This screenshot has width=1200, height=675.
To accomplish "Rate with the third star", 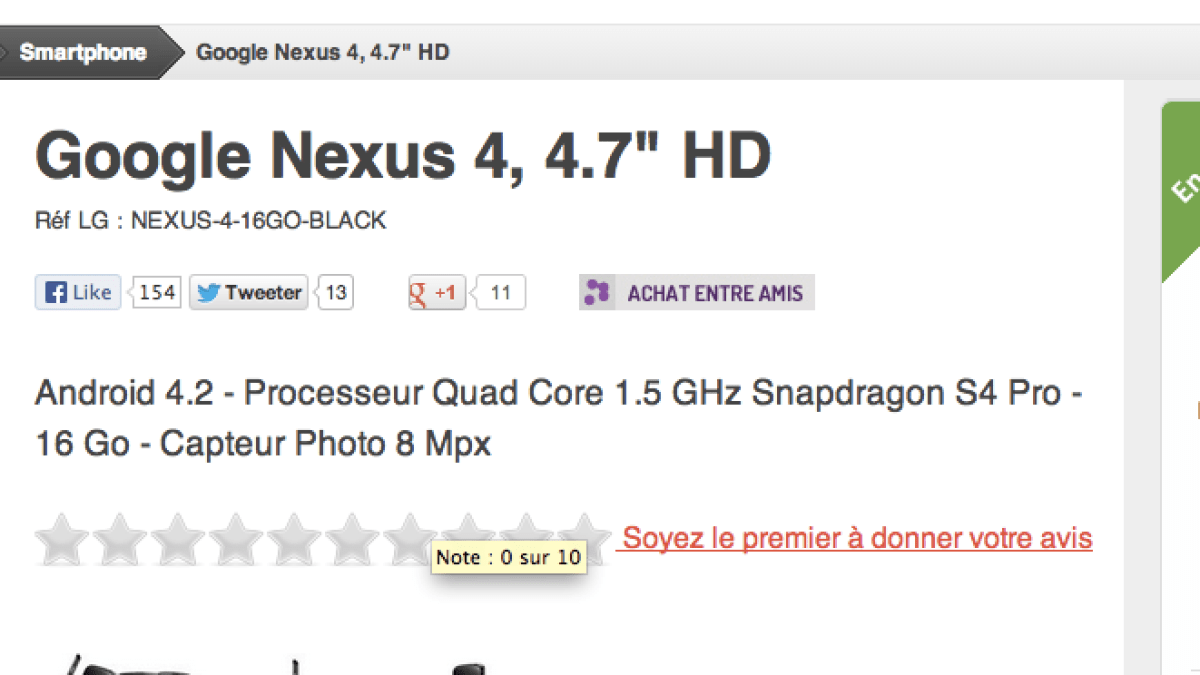I will [x=178, y=539].
